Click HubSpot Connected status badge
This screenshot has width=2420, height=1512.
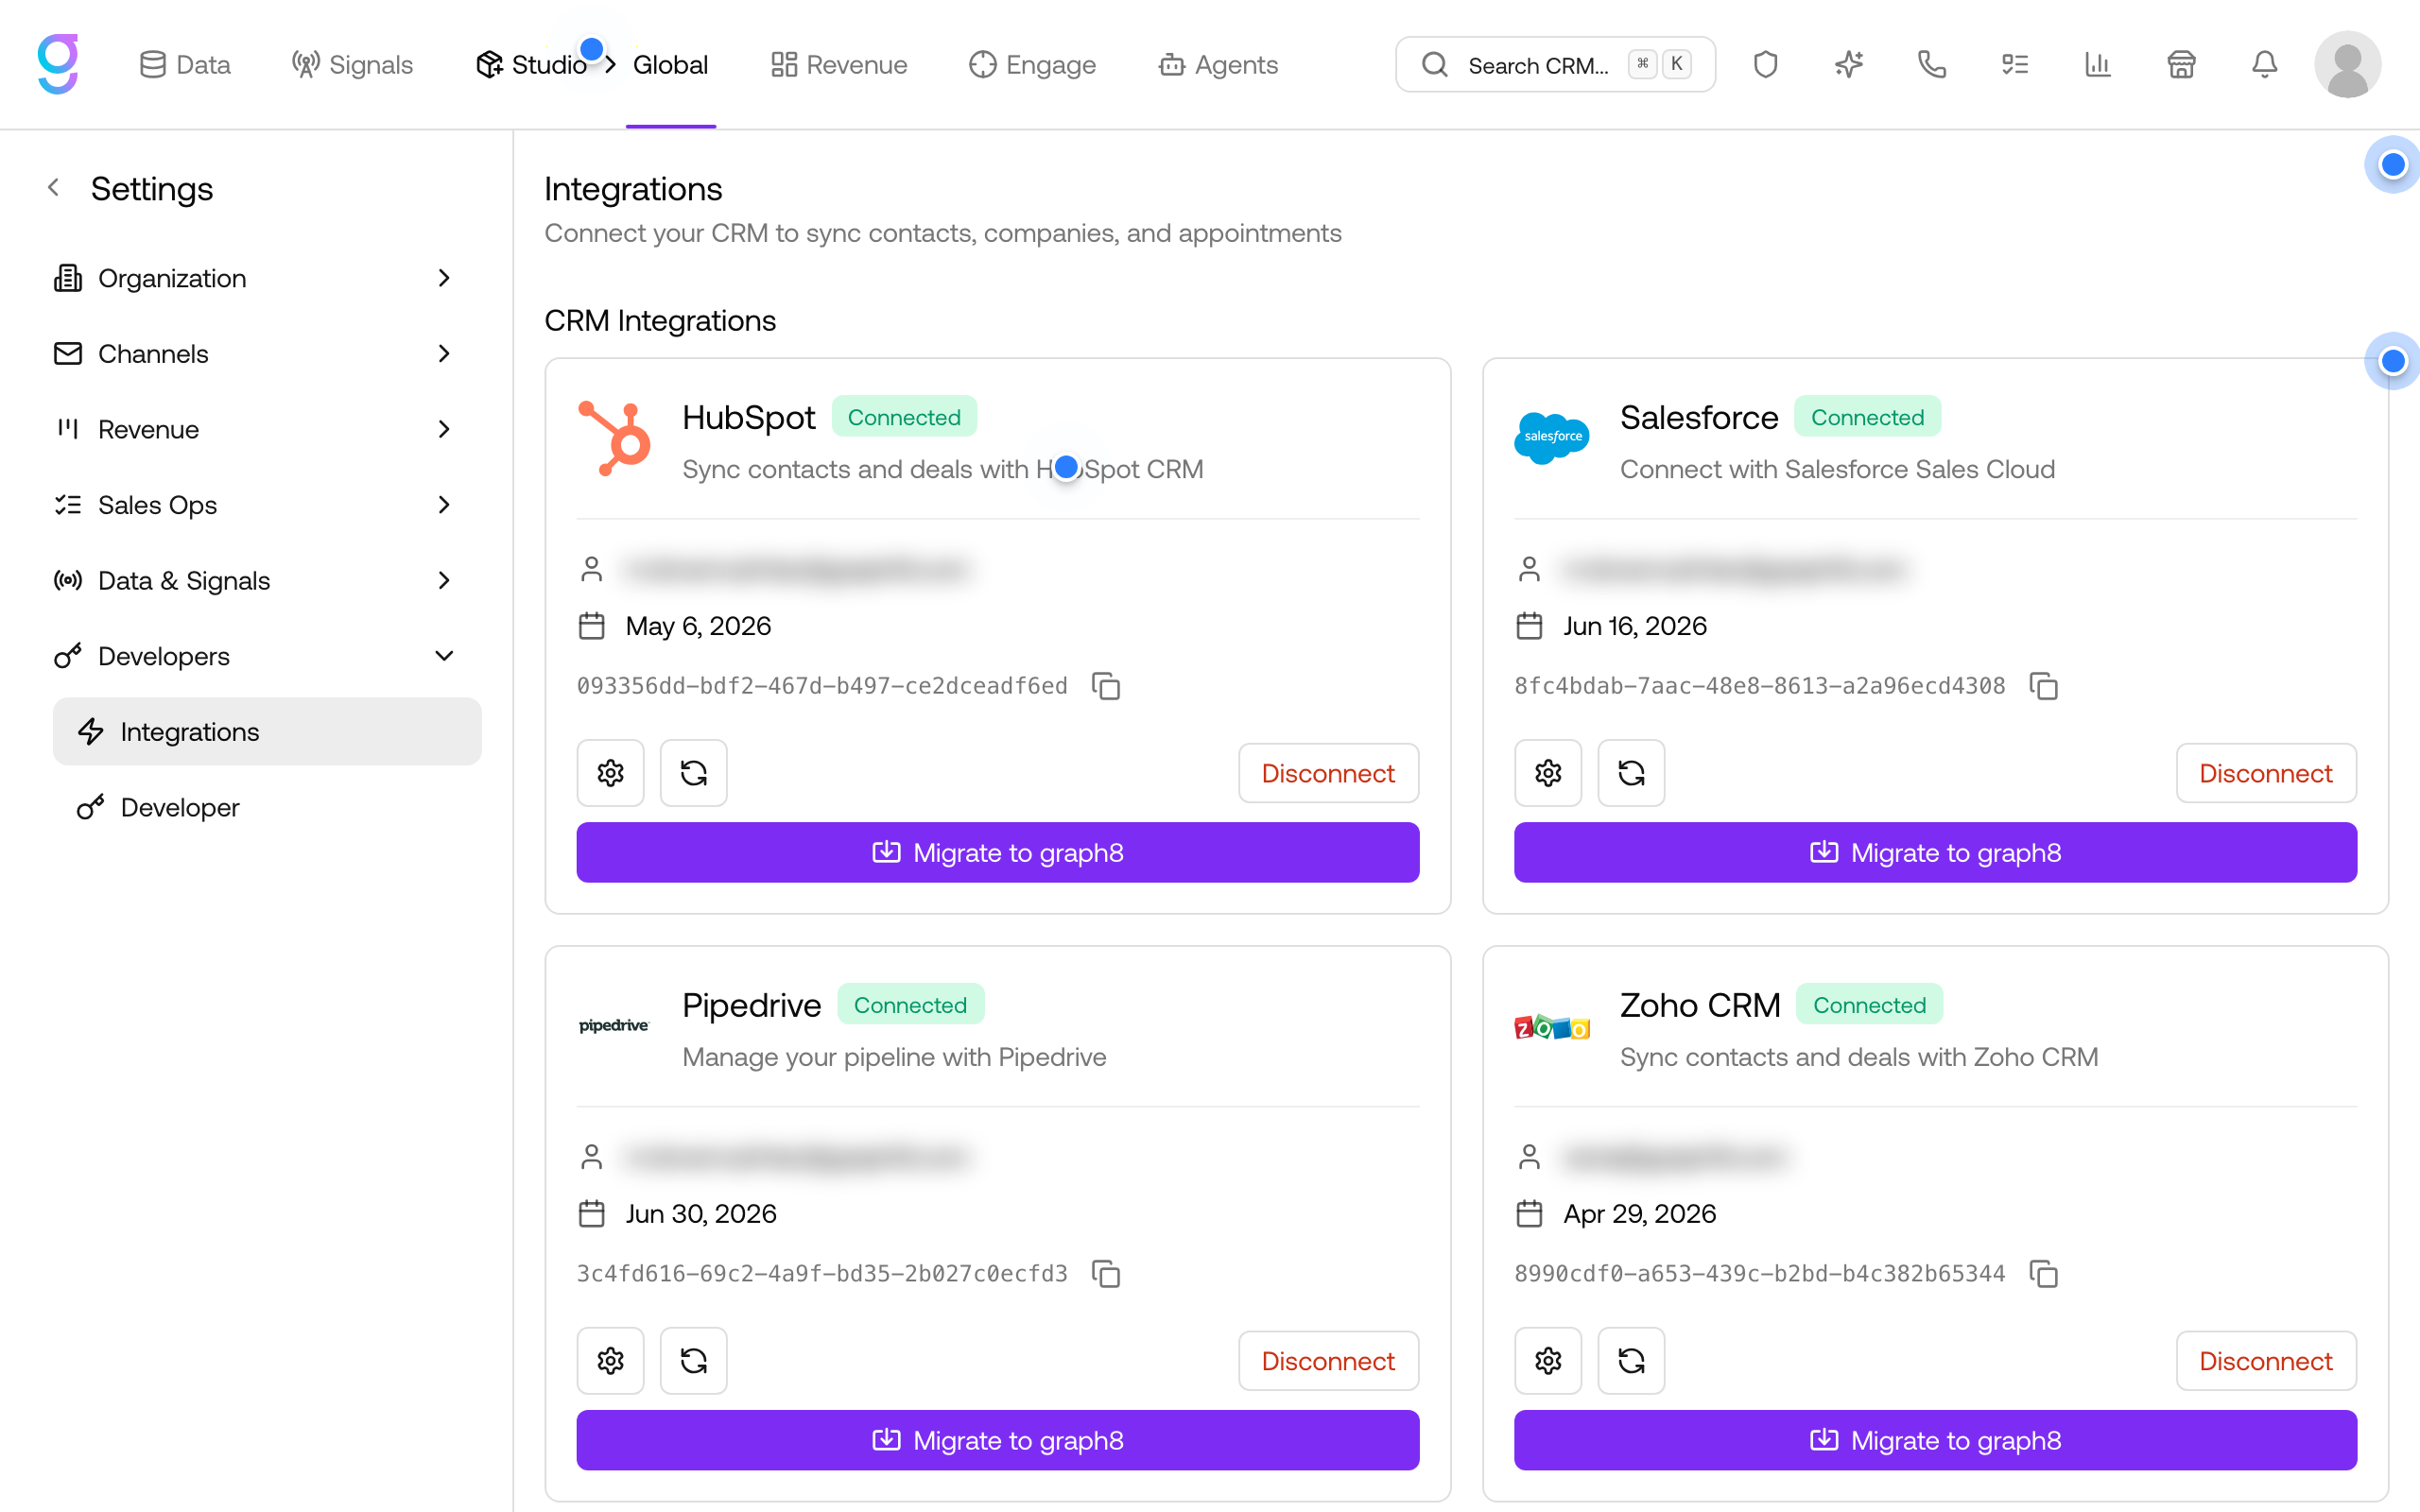point(904,417)
